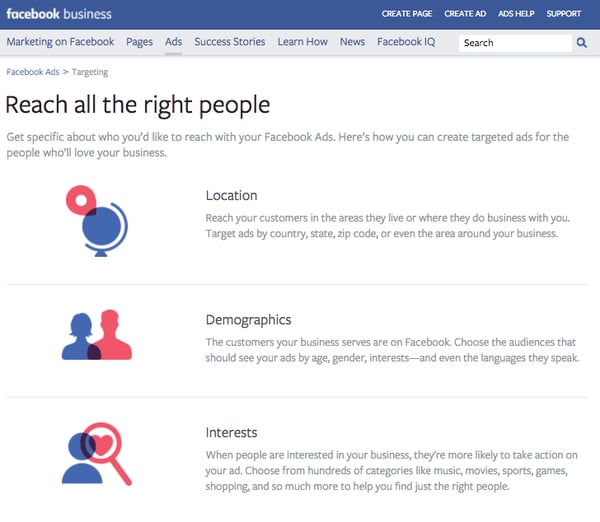
Task: Open Facebook IQ tab
Action: (406, 41)
